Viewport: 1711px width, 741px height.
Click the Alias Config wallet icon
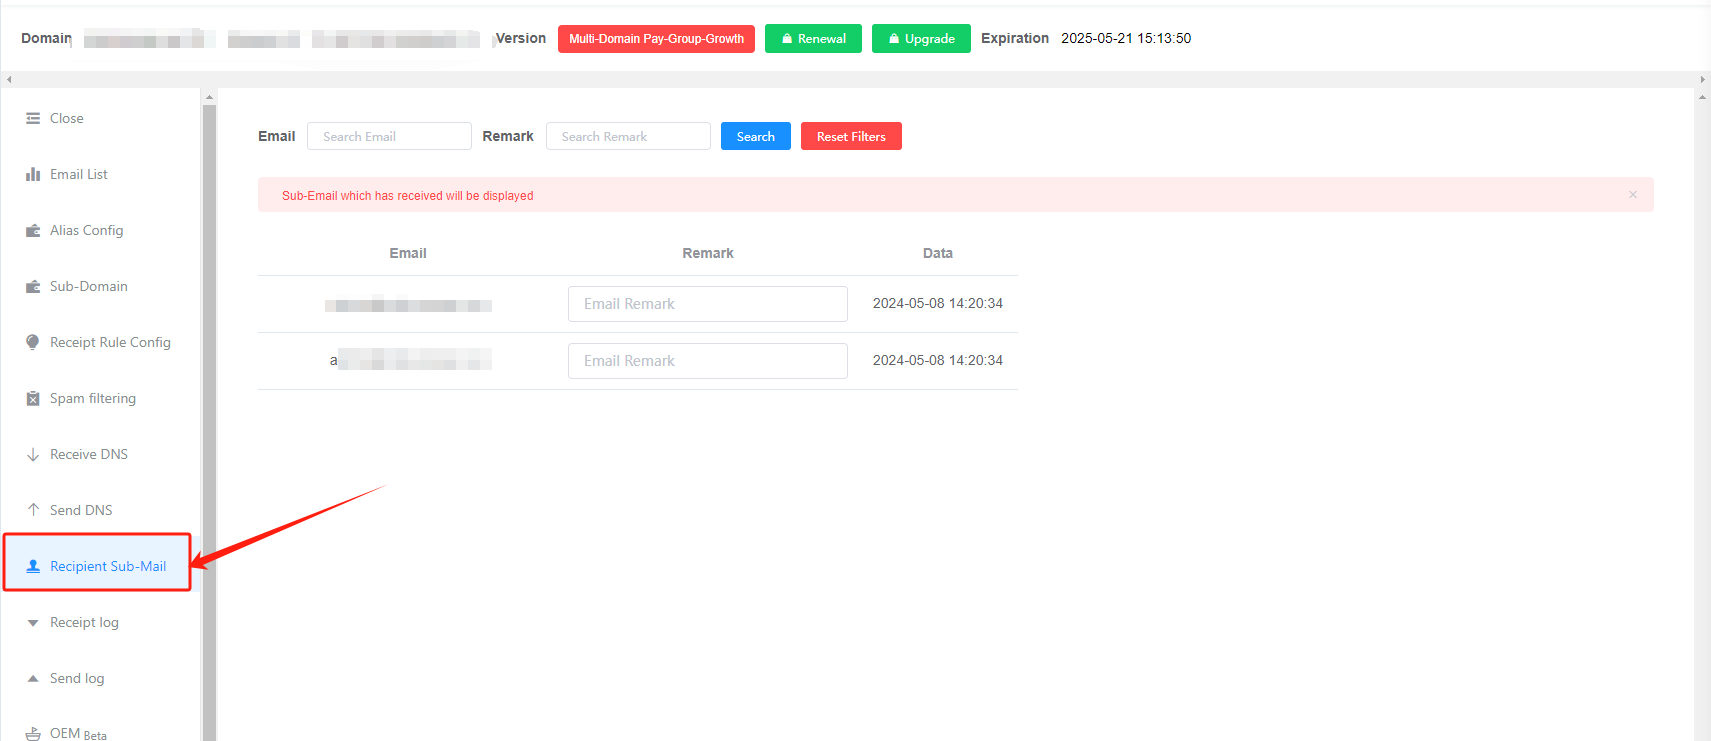[x=33, y=230]
